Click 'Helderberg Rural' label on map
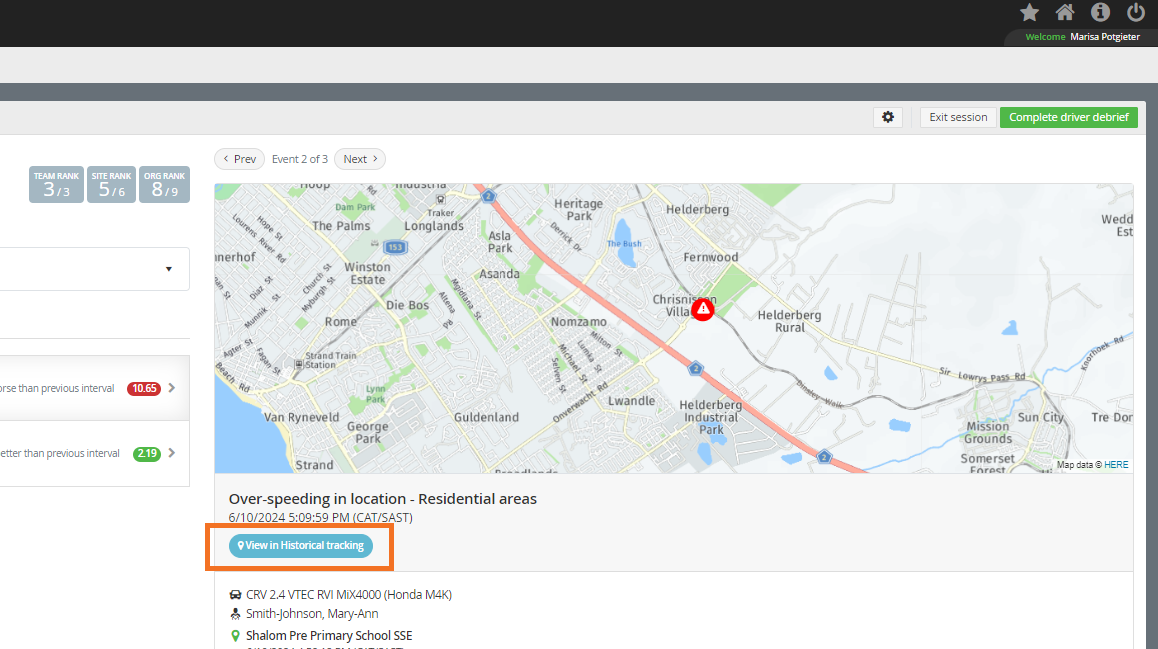The height and width of the screenshot is (649, 1158). point(789,321)
